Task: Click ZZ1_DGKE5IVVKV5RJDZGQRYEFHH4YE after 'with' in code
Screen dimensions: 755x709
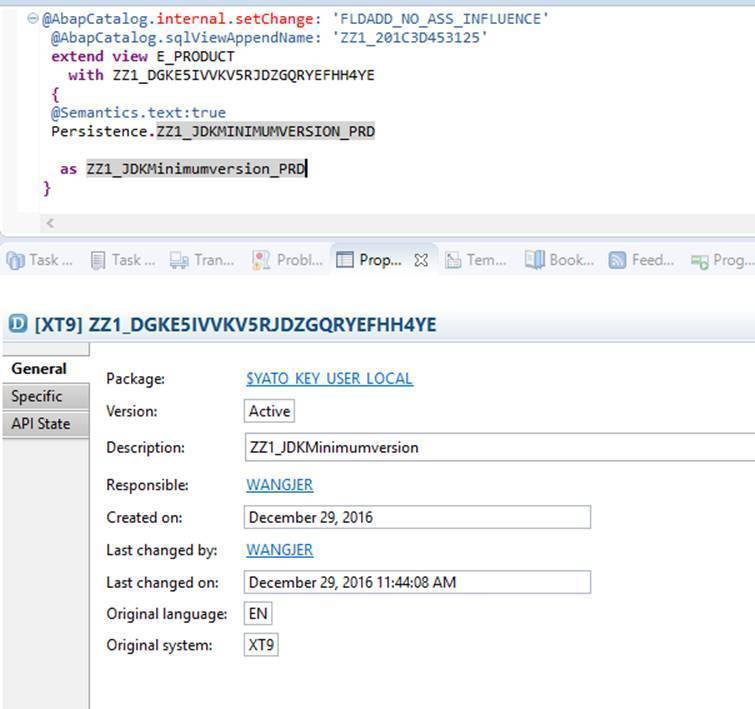Action: (x=244, y=75)
